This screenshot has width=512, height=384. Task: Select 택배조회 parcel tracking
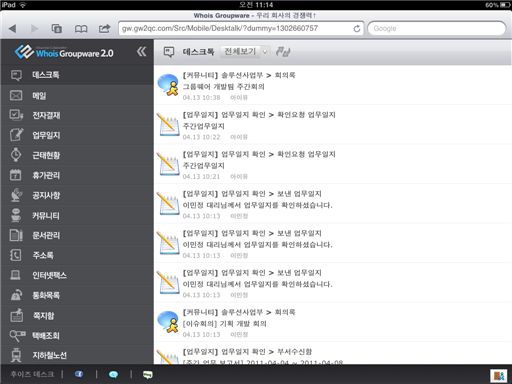pos(77,336)
